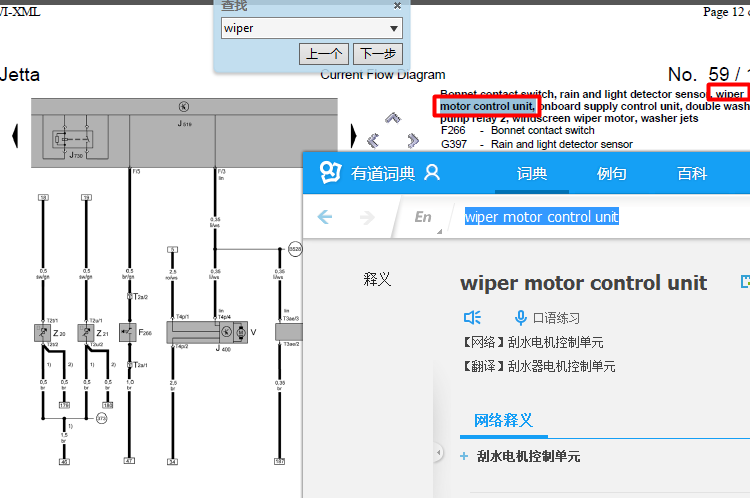Click the double-right navigation chevron
The image size is (750, 498).
click(413, 141)
